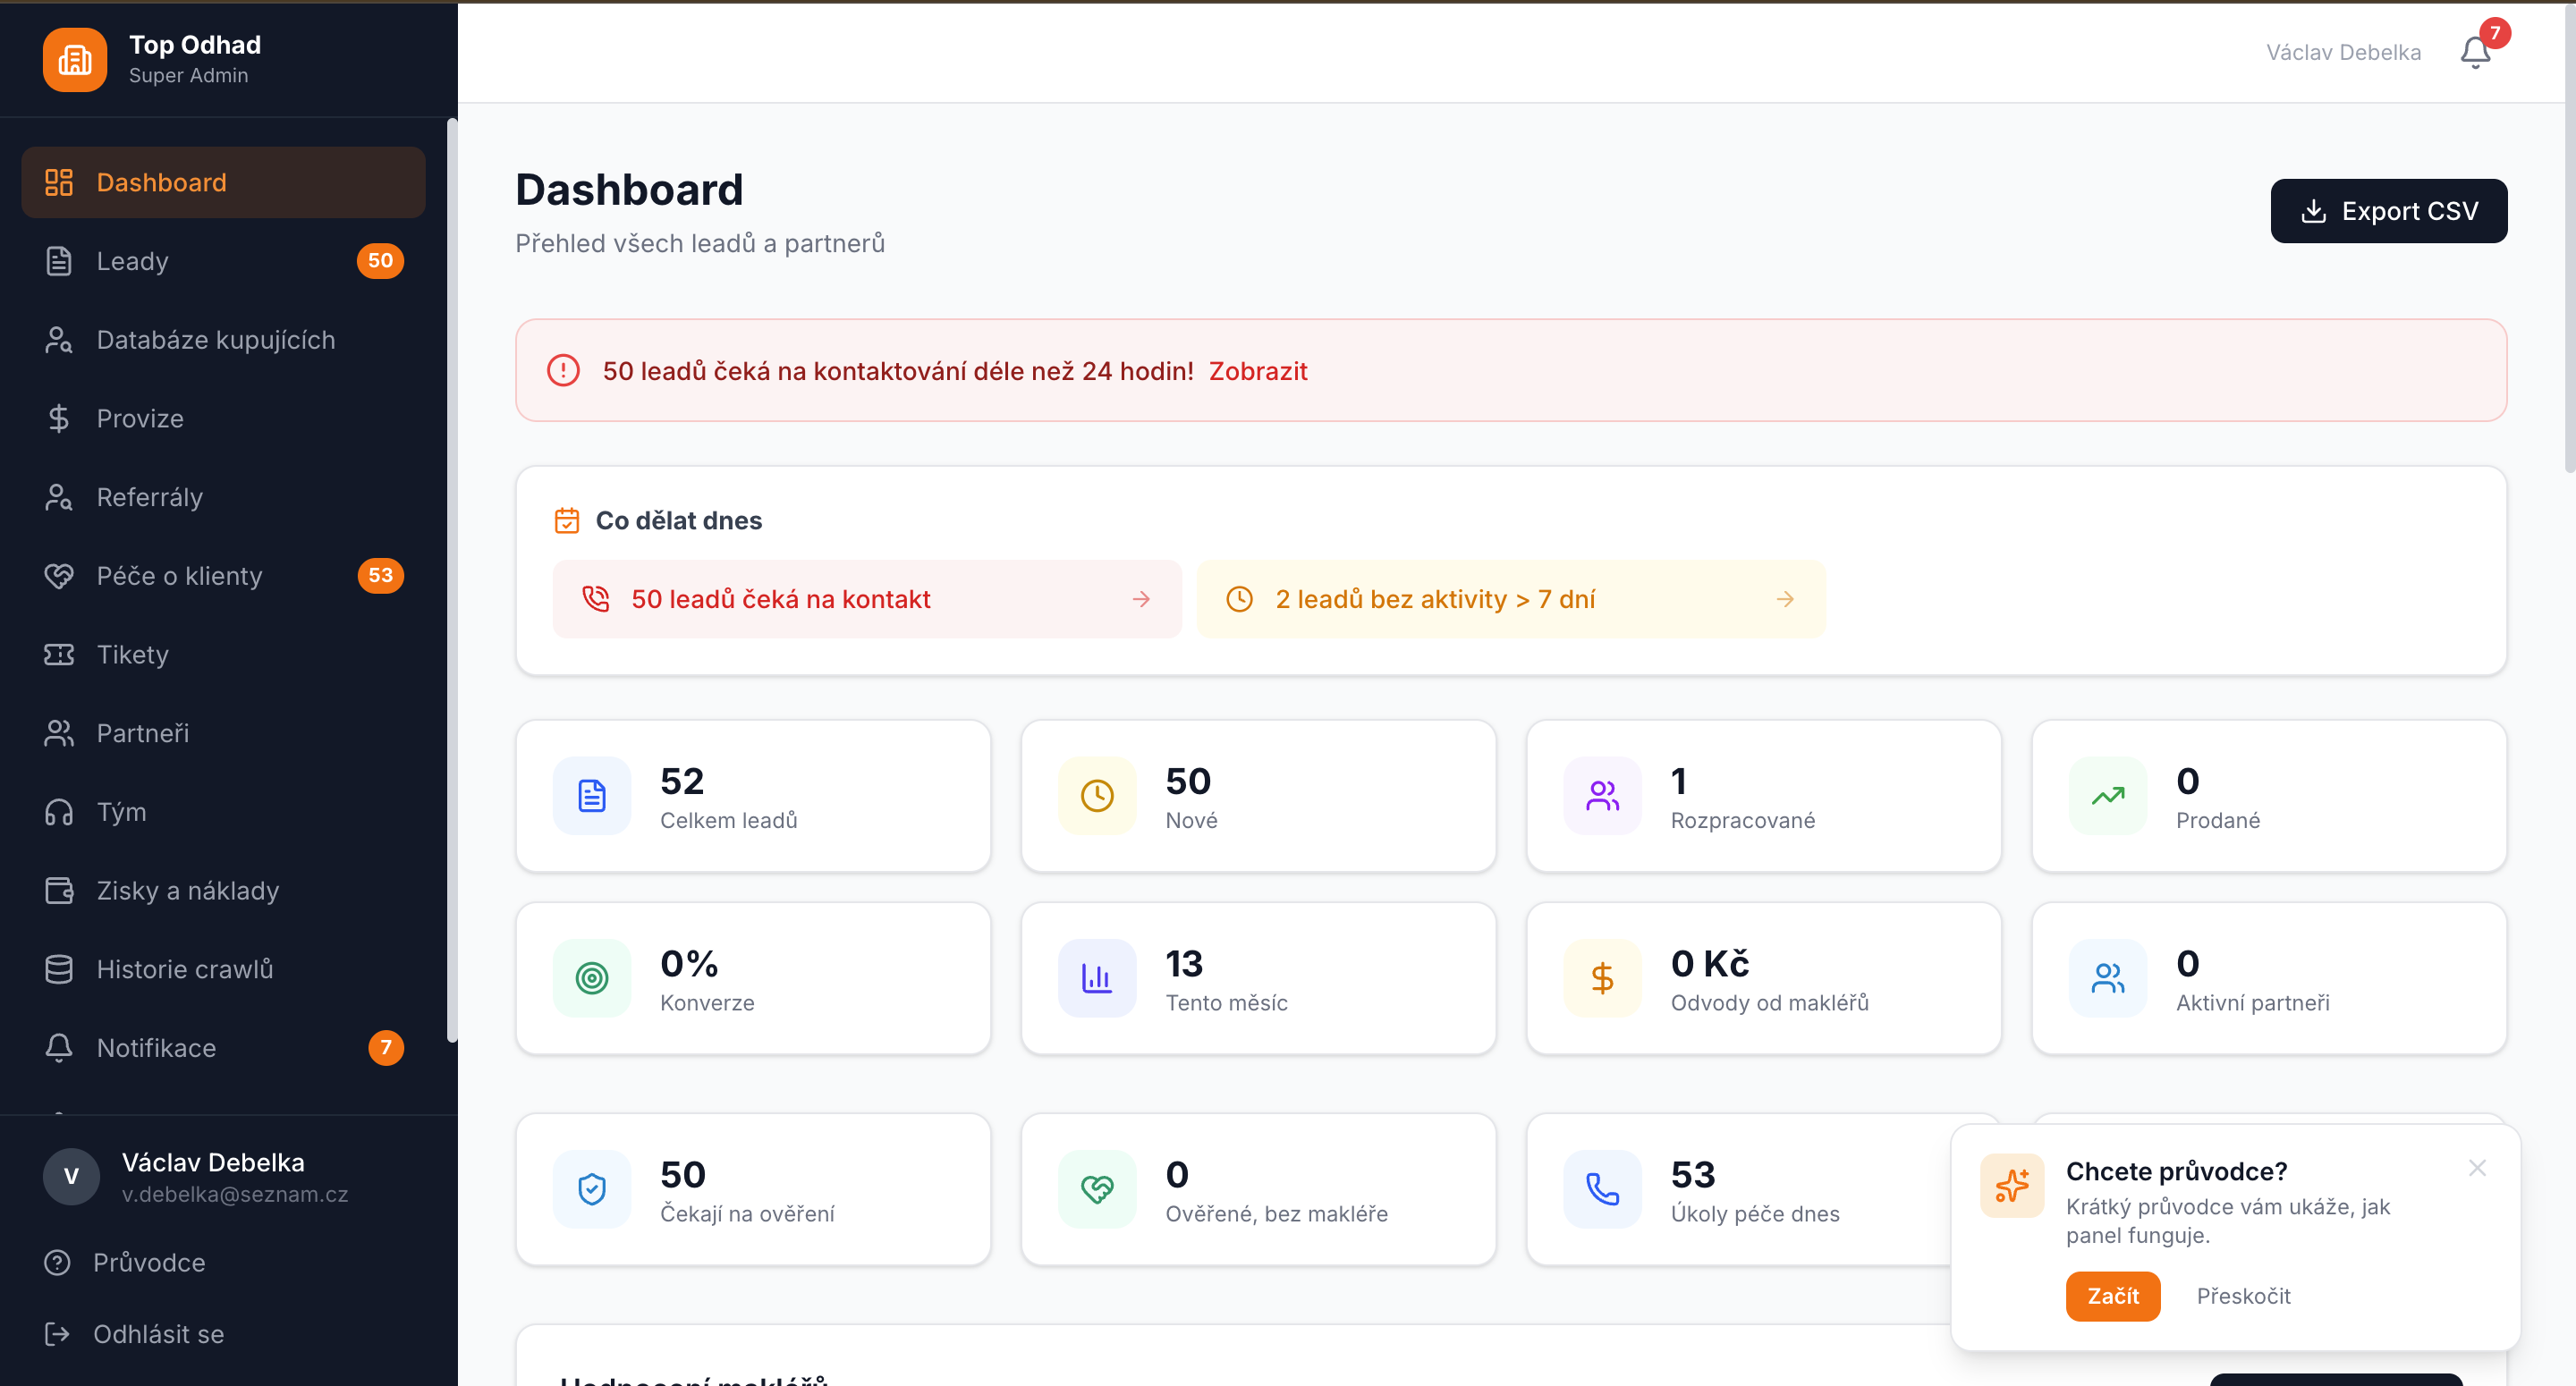
Task: Click the Přeskočit link
Action: click(2243, 1296)
